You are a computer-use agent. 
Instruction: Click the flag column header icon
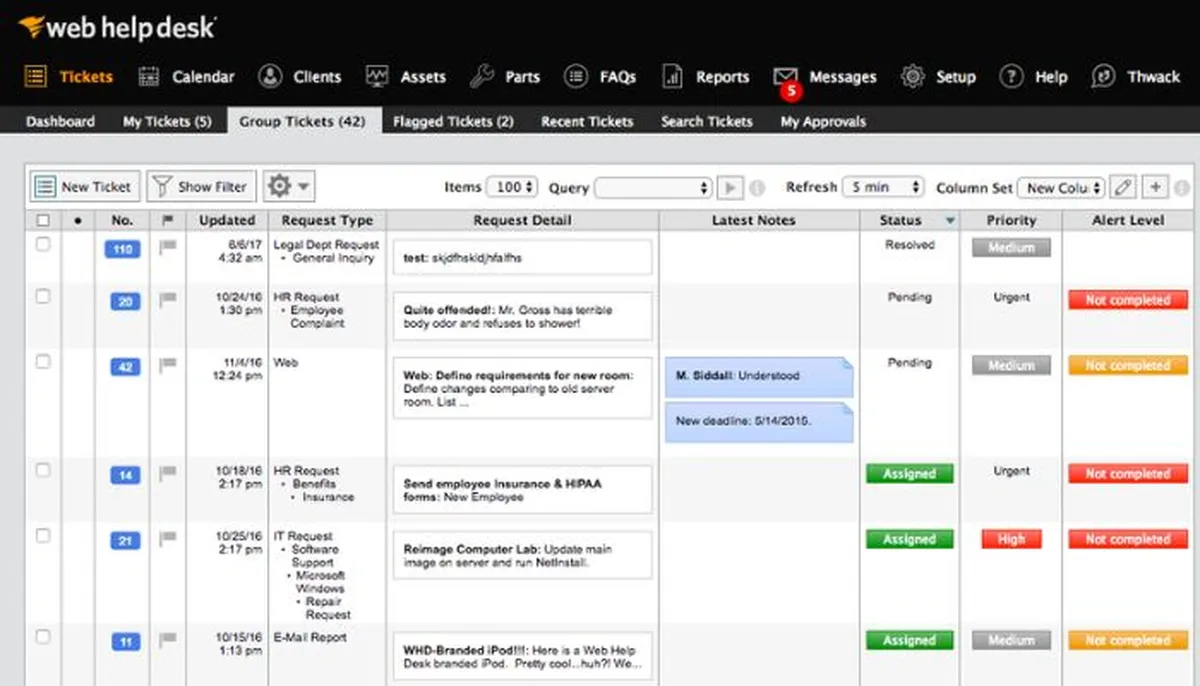(x=167, y=220)
